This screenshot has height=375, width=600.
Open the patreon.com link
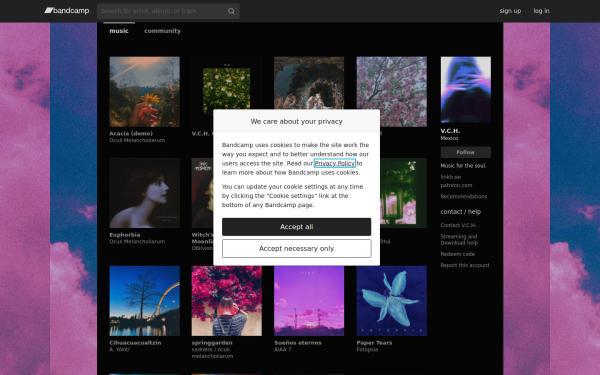(456, 185)
